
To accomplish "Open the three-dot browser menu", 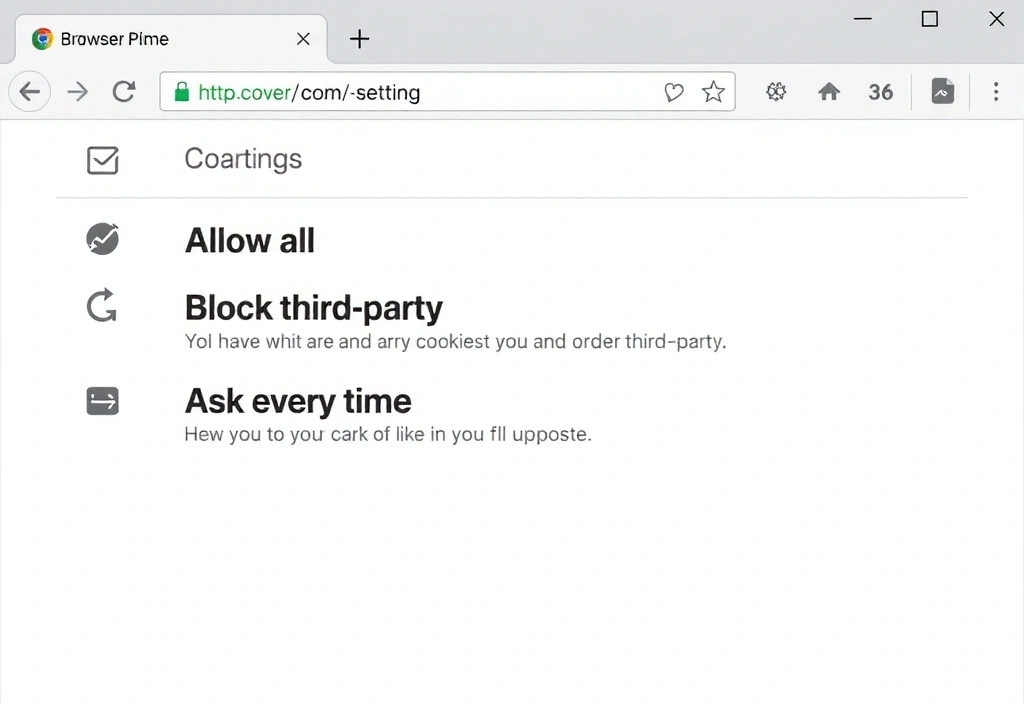I will tap(996, 91).
